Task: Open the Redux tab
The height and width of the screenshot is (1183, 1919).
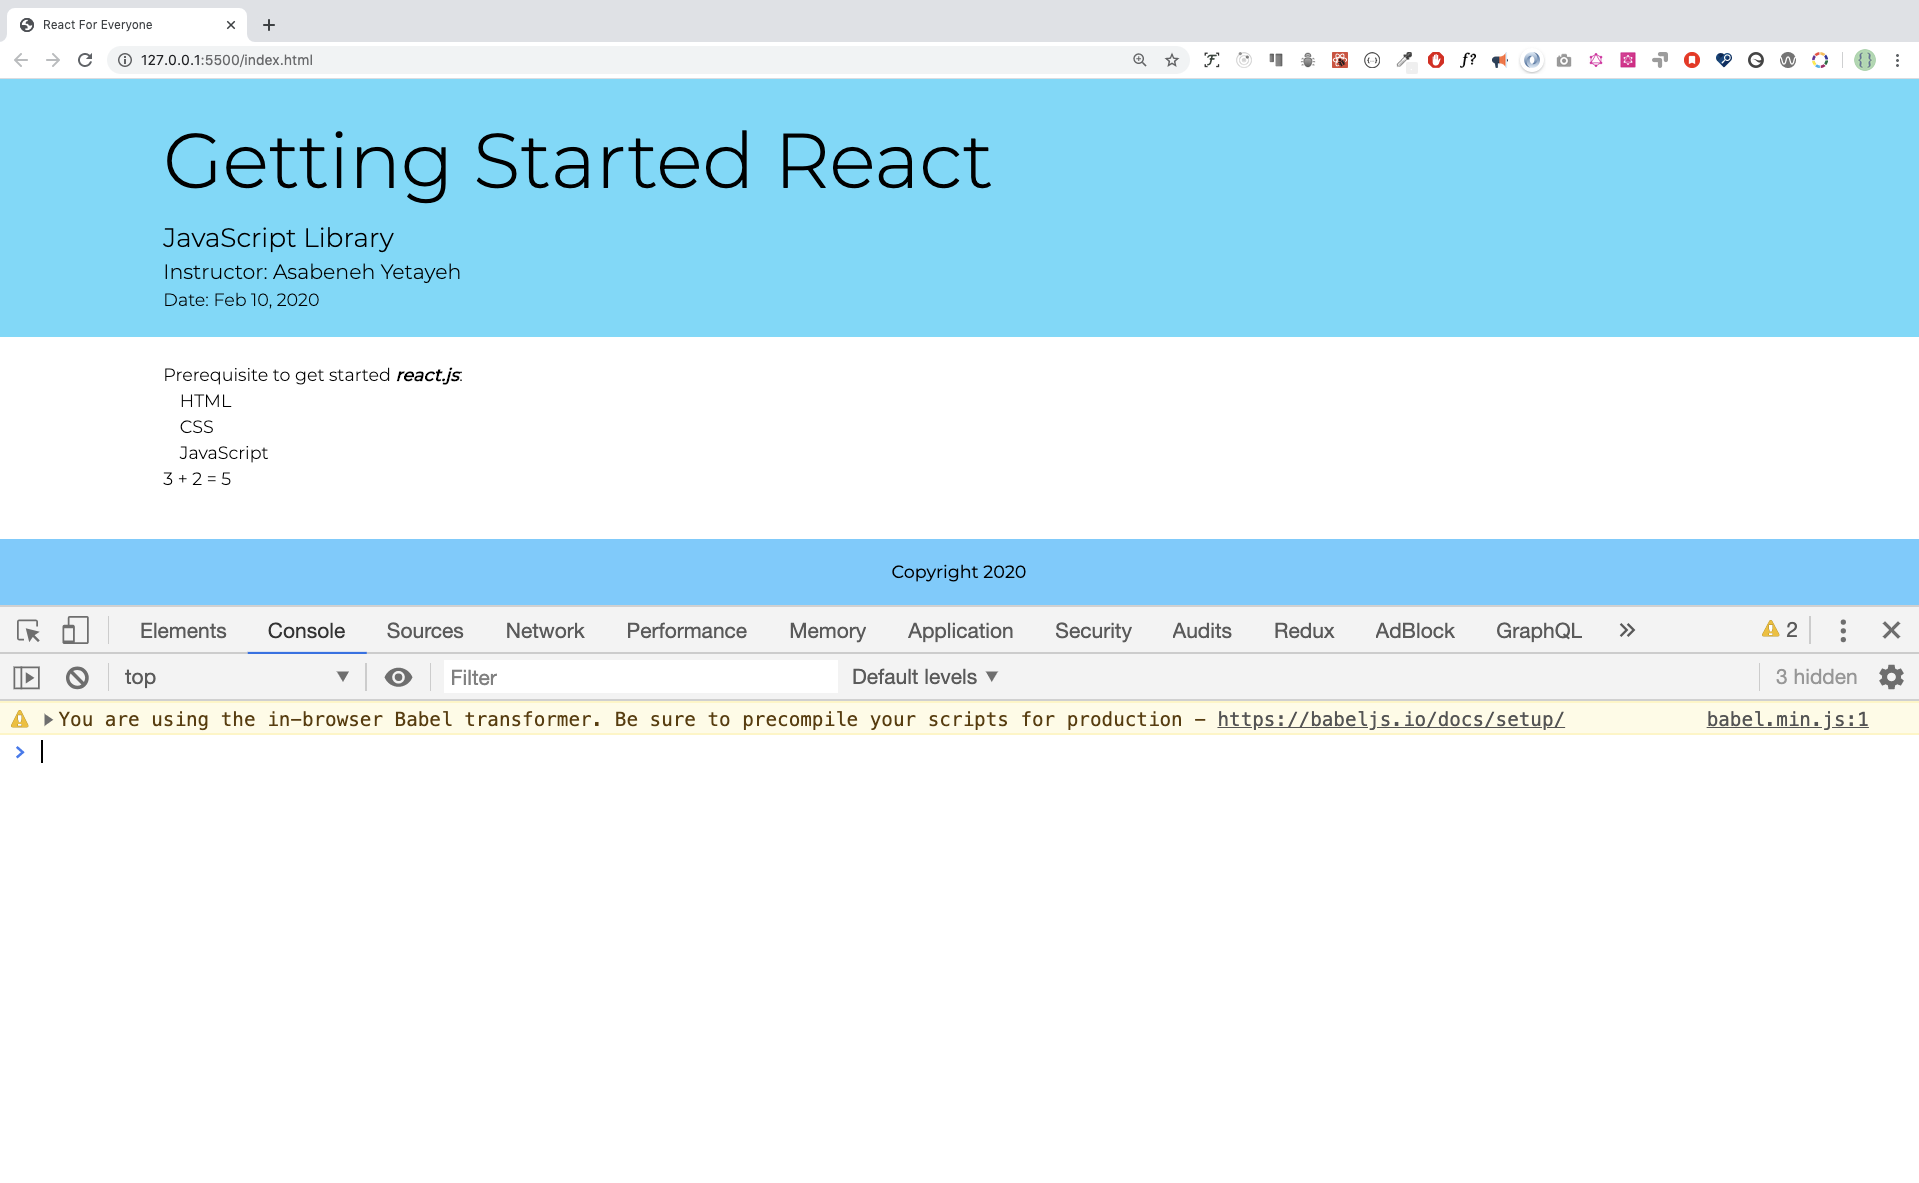Action: point(1304,631)
